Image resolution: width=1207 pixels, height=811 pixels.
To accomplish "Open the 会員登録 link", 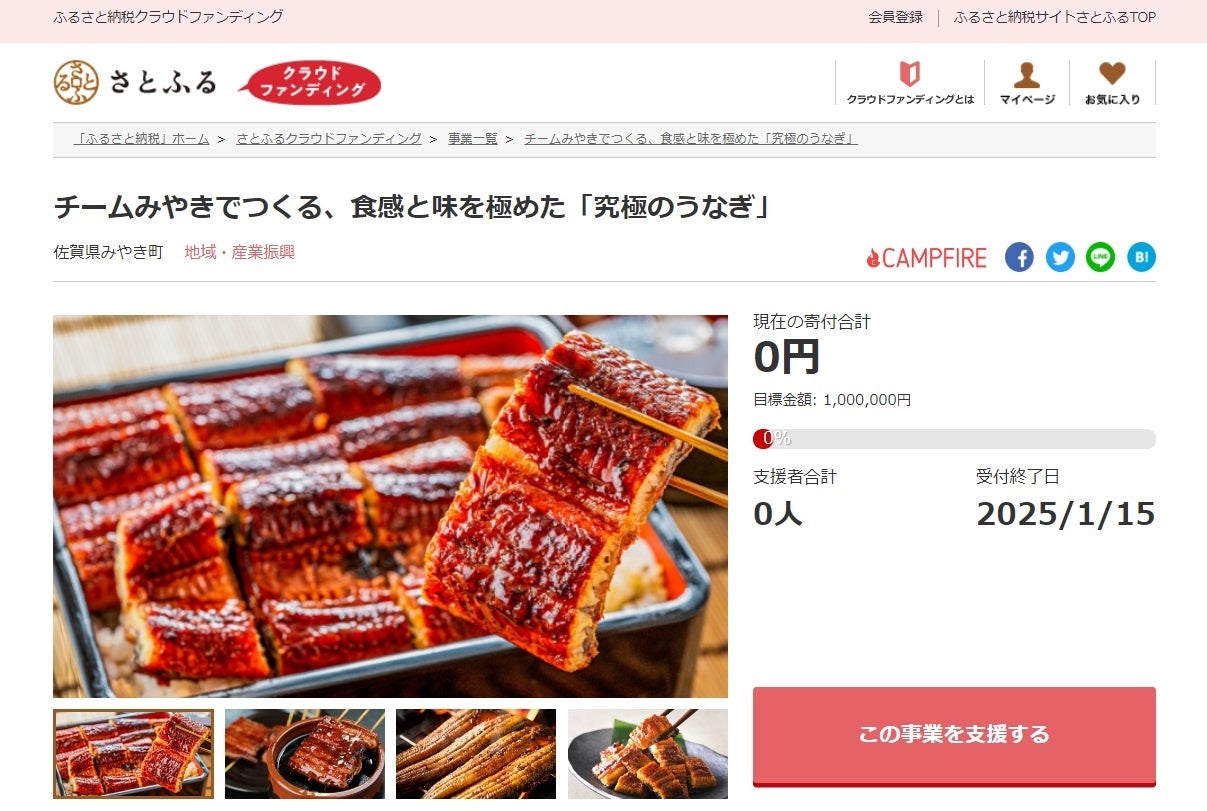I will point(895,17).
